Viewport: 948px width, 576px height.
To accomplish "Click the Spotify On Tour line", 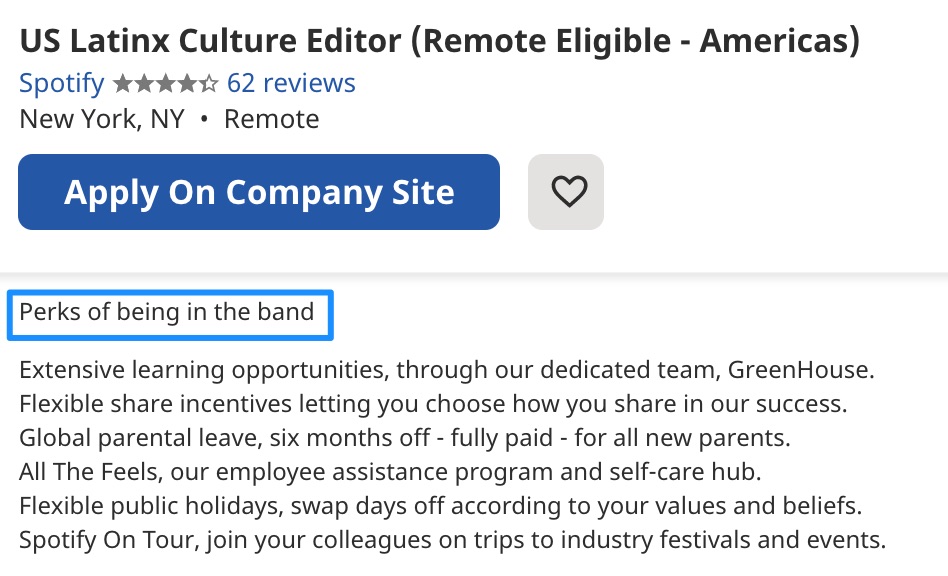I will click(x=452, y=540).
